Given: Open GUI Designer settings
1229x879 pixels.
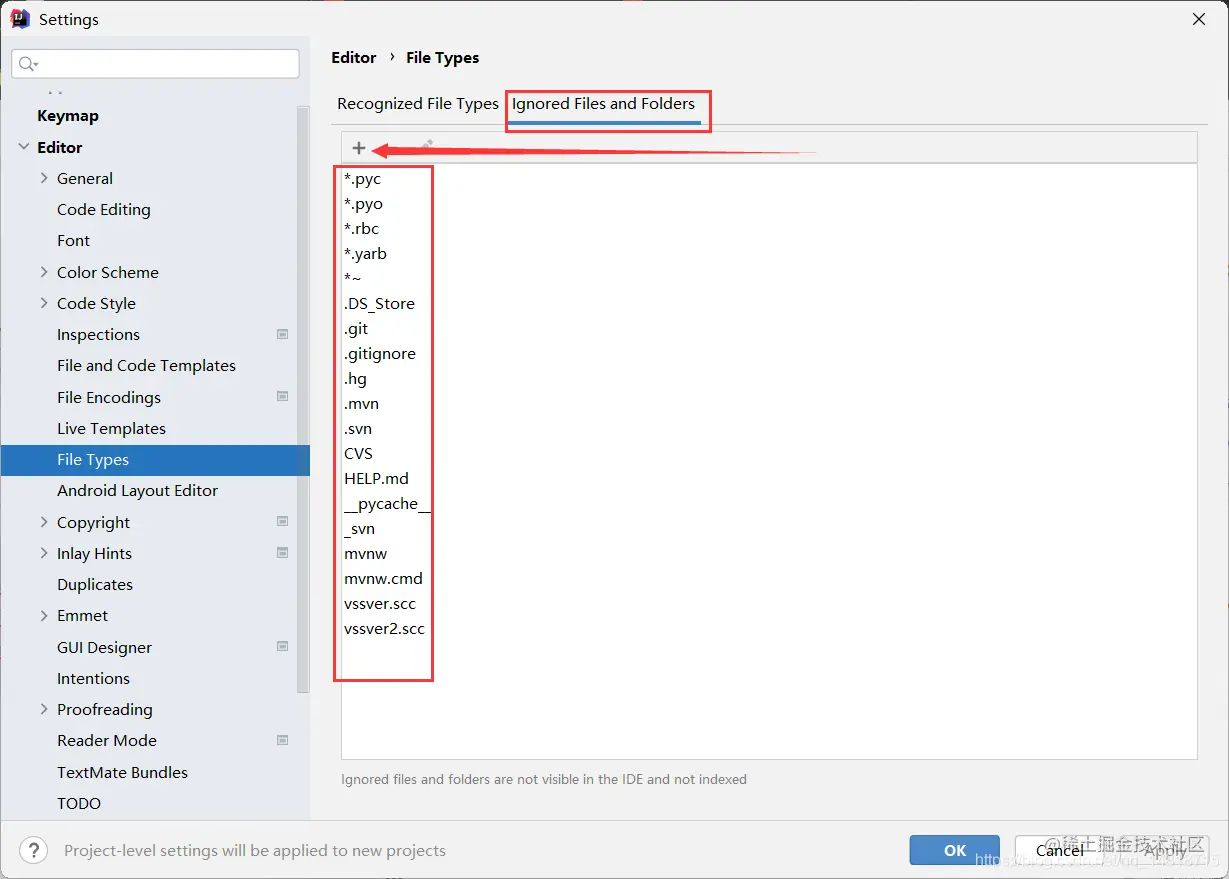Looking at the screenshot, I should click(104, 647).
